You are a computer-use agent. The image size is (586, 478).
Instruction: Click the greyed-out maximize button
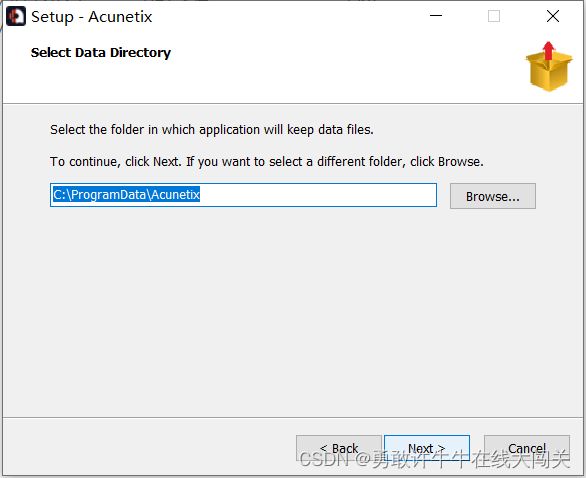[494, 16]
